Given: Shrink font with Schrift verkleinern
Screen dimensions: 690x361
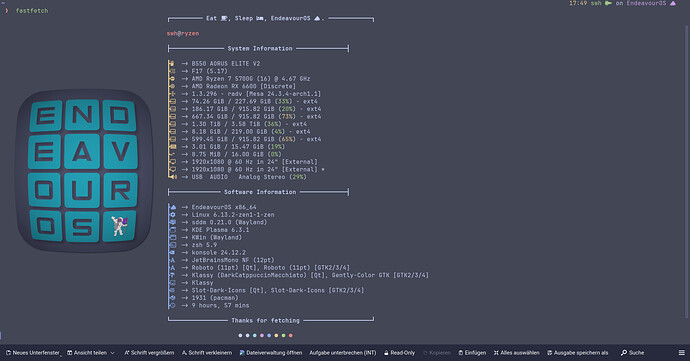Looking at the screenshot, I should pos(207,353).
